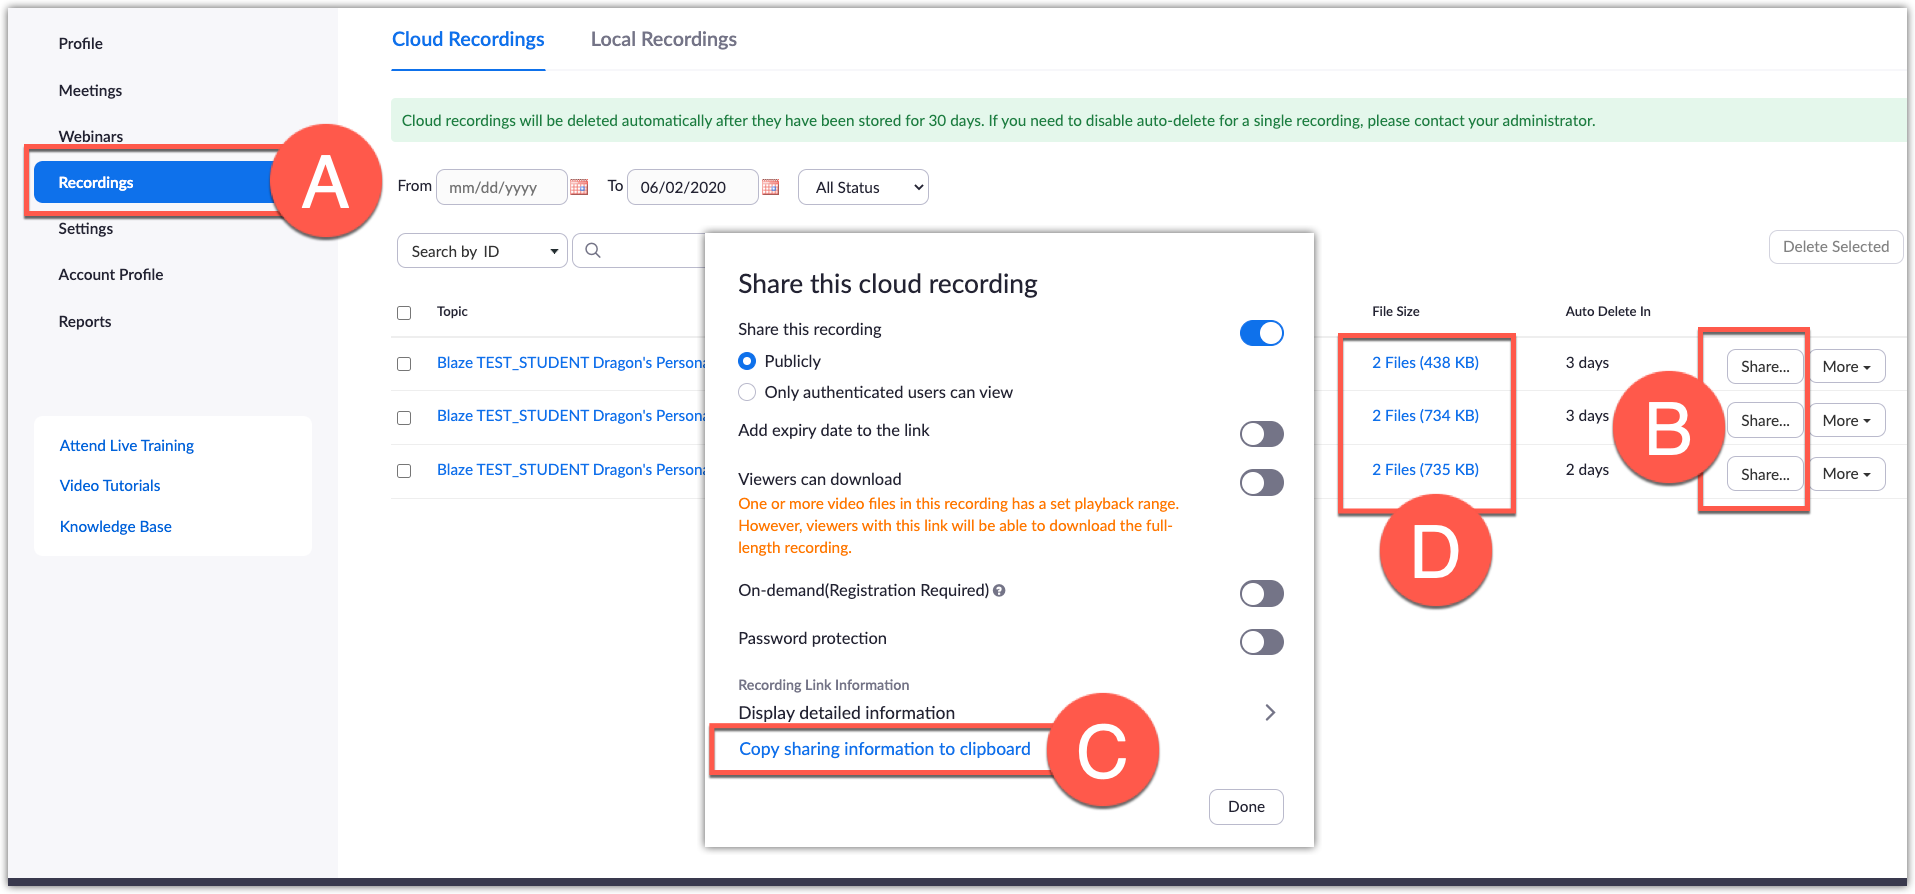Turn off the Share this recording toggle
Viewport: 1915px width, 894px height.
(x=1261, y=333)
